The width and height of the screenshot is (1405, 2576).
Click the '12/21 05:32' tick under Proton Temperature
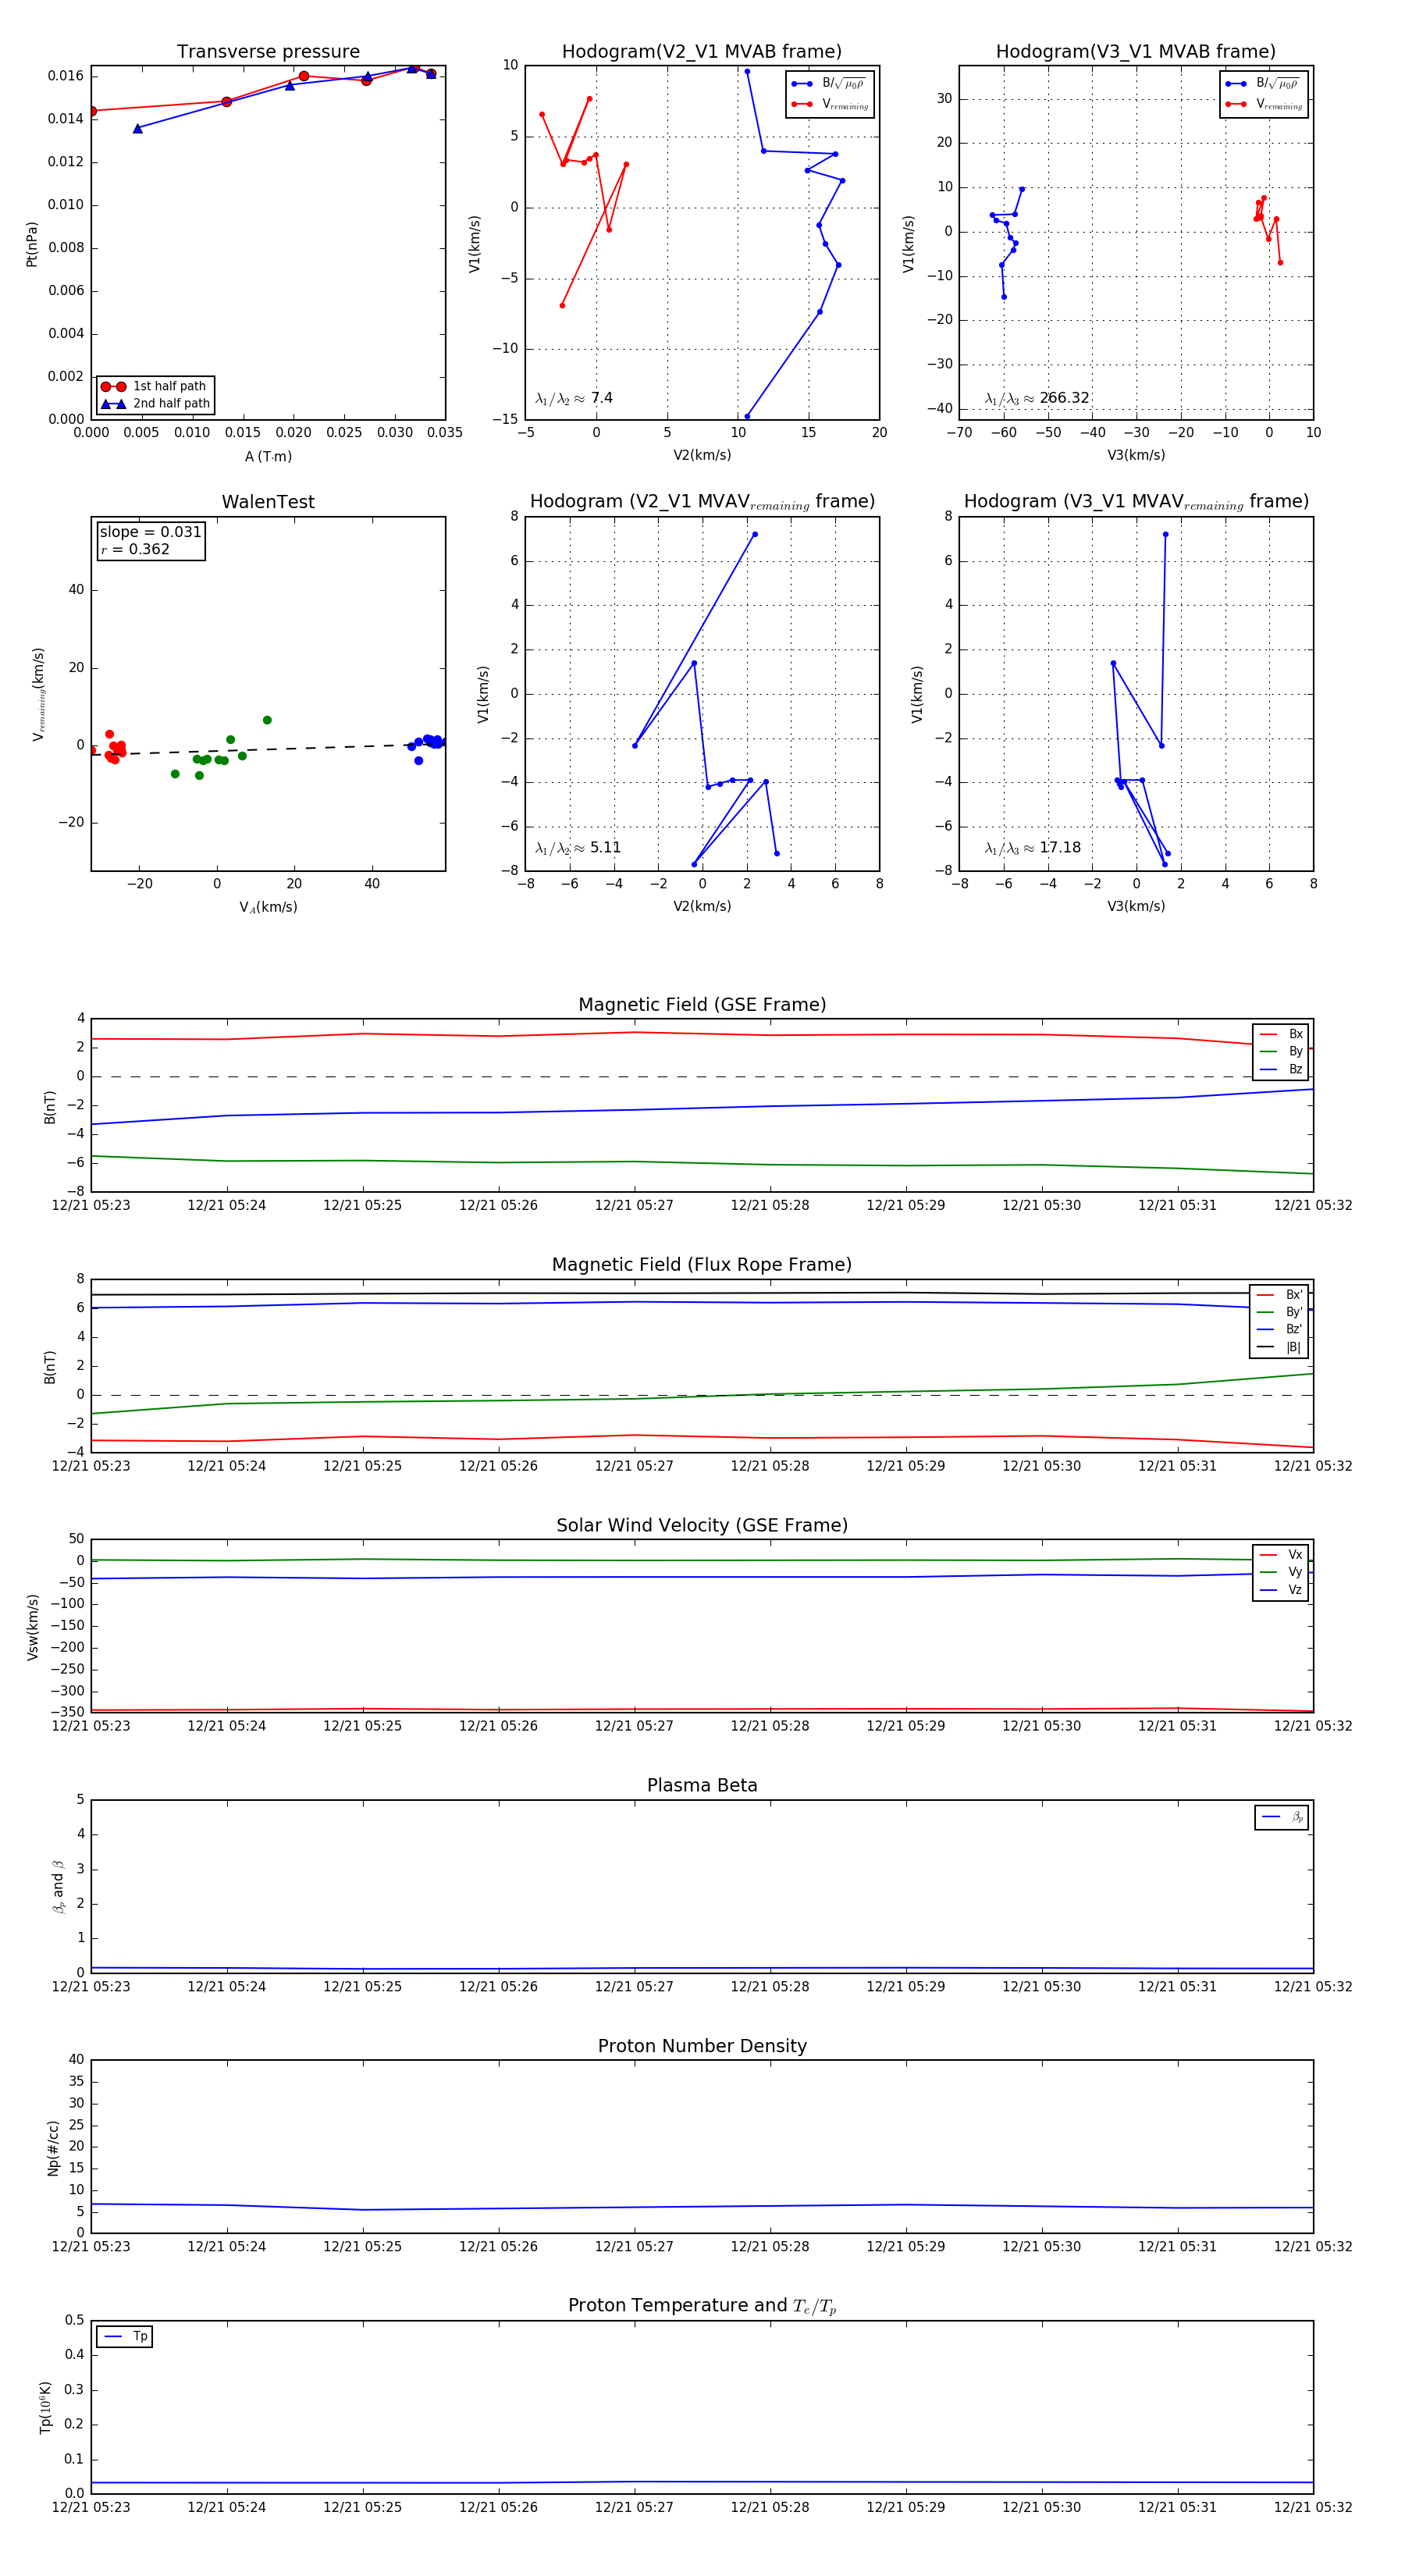pyautogui.click(x=1313, y=2507)
